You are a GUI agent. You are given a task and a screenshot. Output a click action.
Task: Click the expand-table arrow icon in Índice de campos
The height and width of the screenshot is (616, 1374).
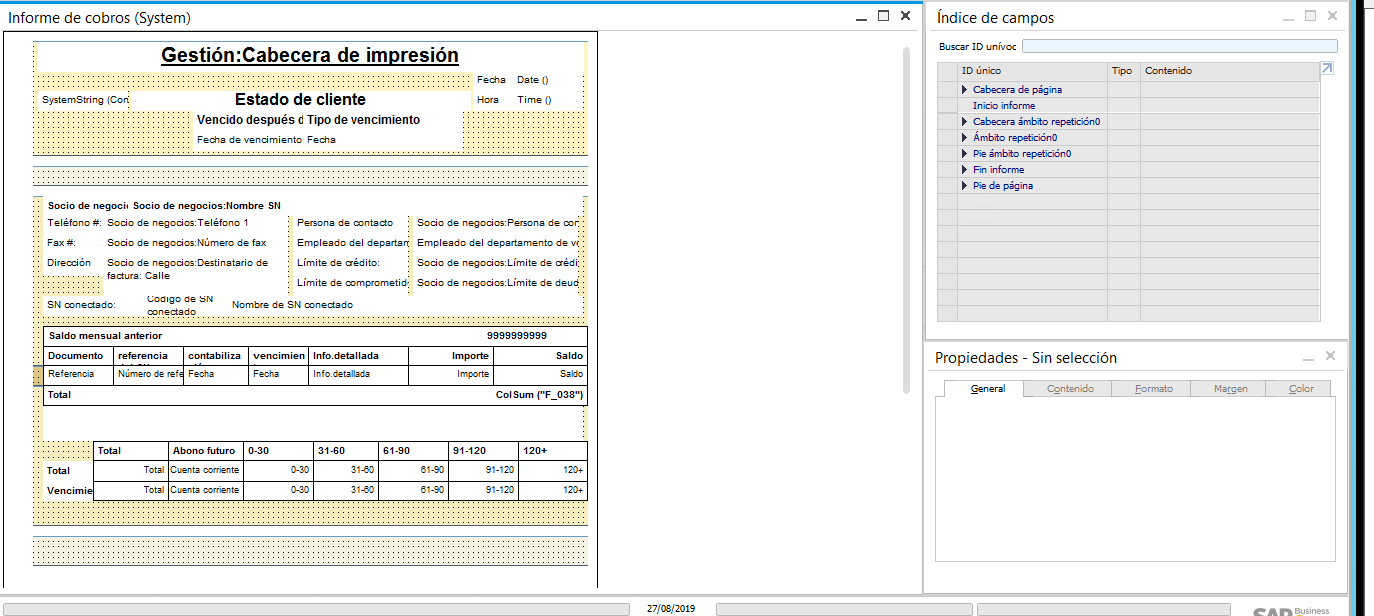click(1327, 69)
